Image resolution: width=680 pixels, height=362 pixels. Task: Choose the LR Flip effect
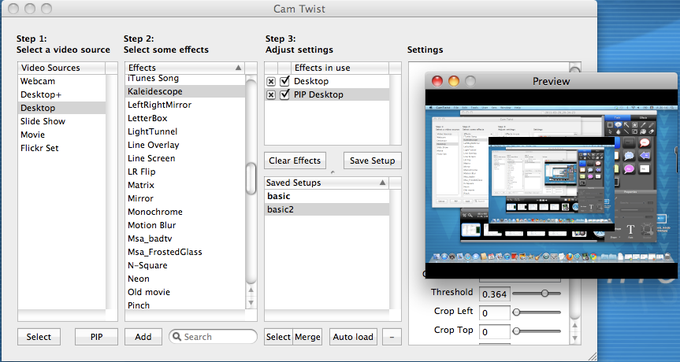click(x=185, y=172)
